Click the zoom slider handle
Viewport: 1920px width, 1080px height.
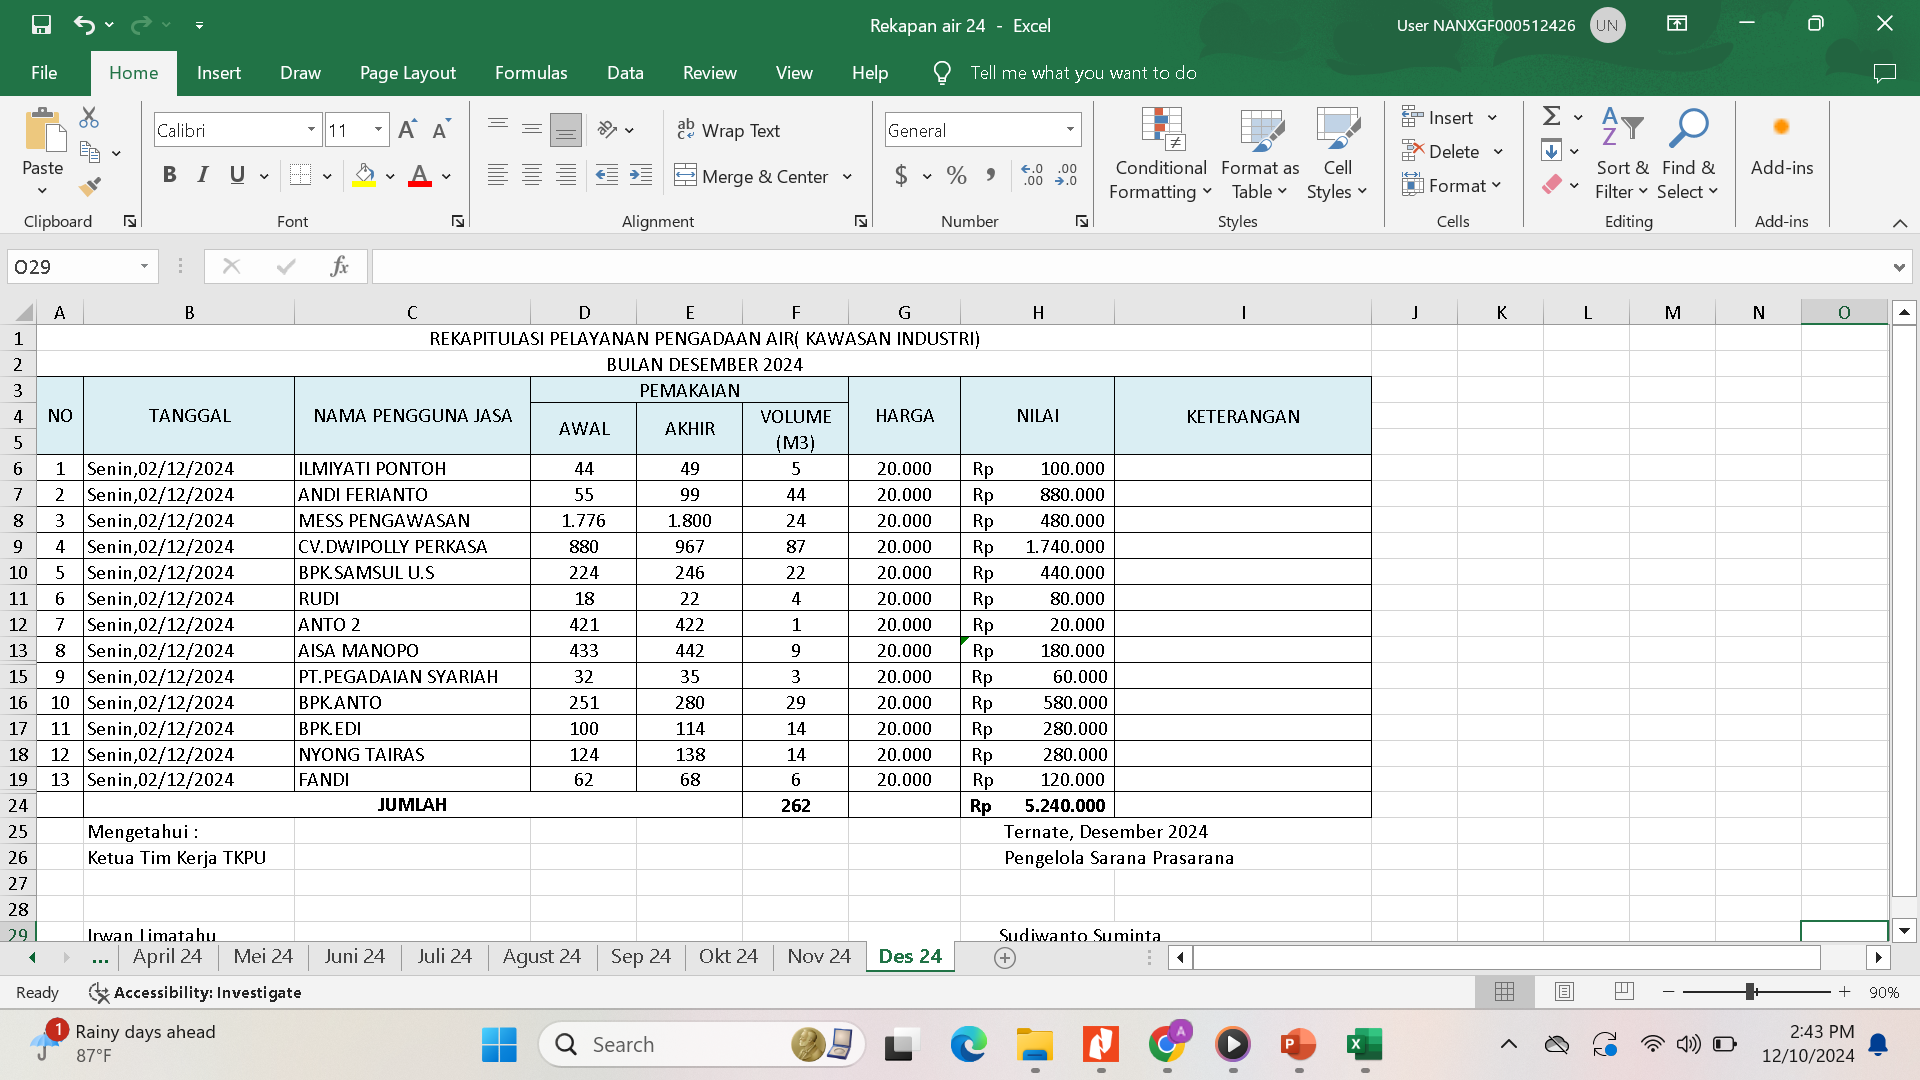pyautogui.click(x=1751, y=991)
